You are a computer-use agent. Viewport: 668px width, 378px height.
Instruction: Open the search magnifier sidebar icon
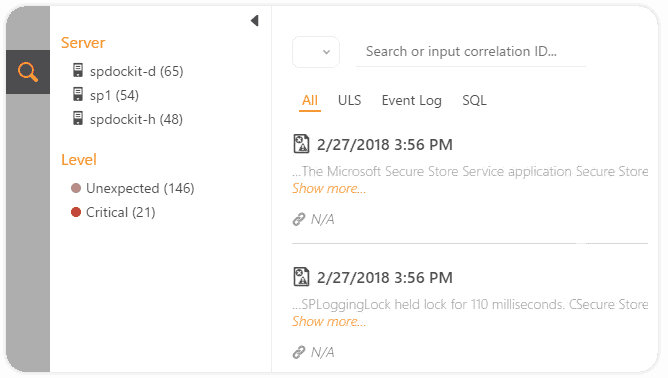(x=28, y=72)
